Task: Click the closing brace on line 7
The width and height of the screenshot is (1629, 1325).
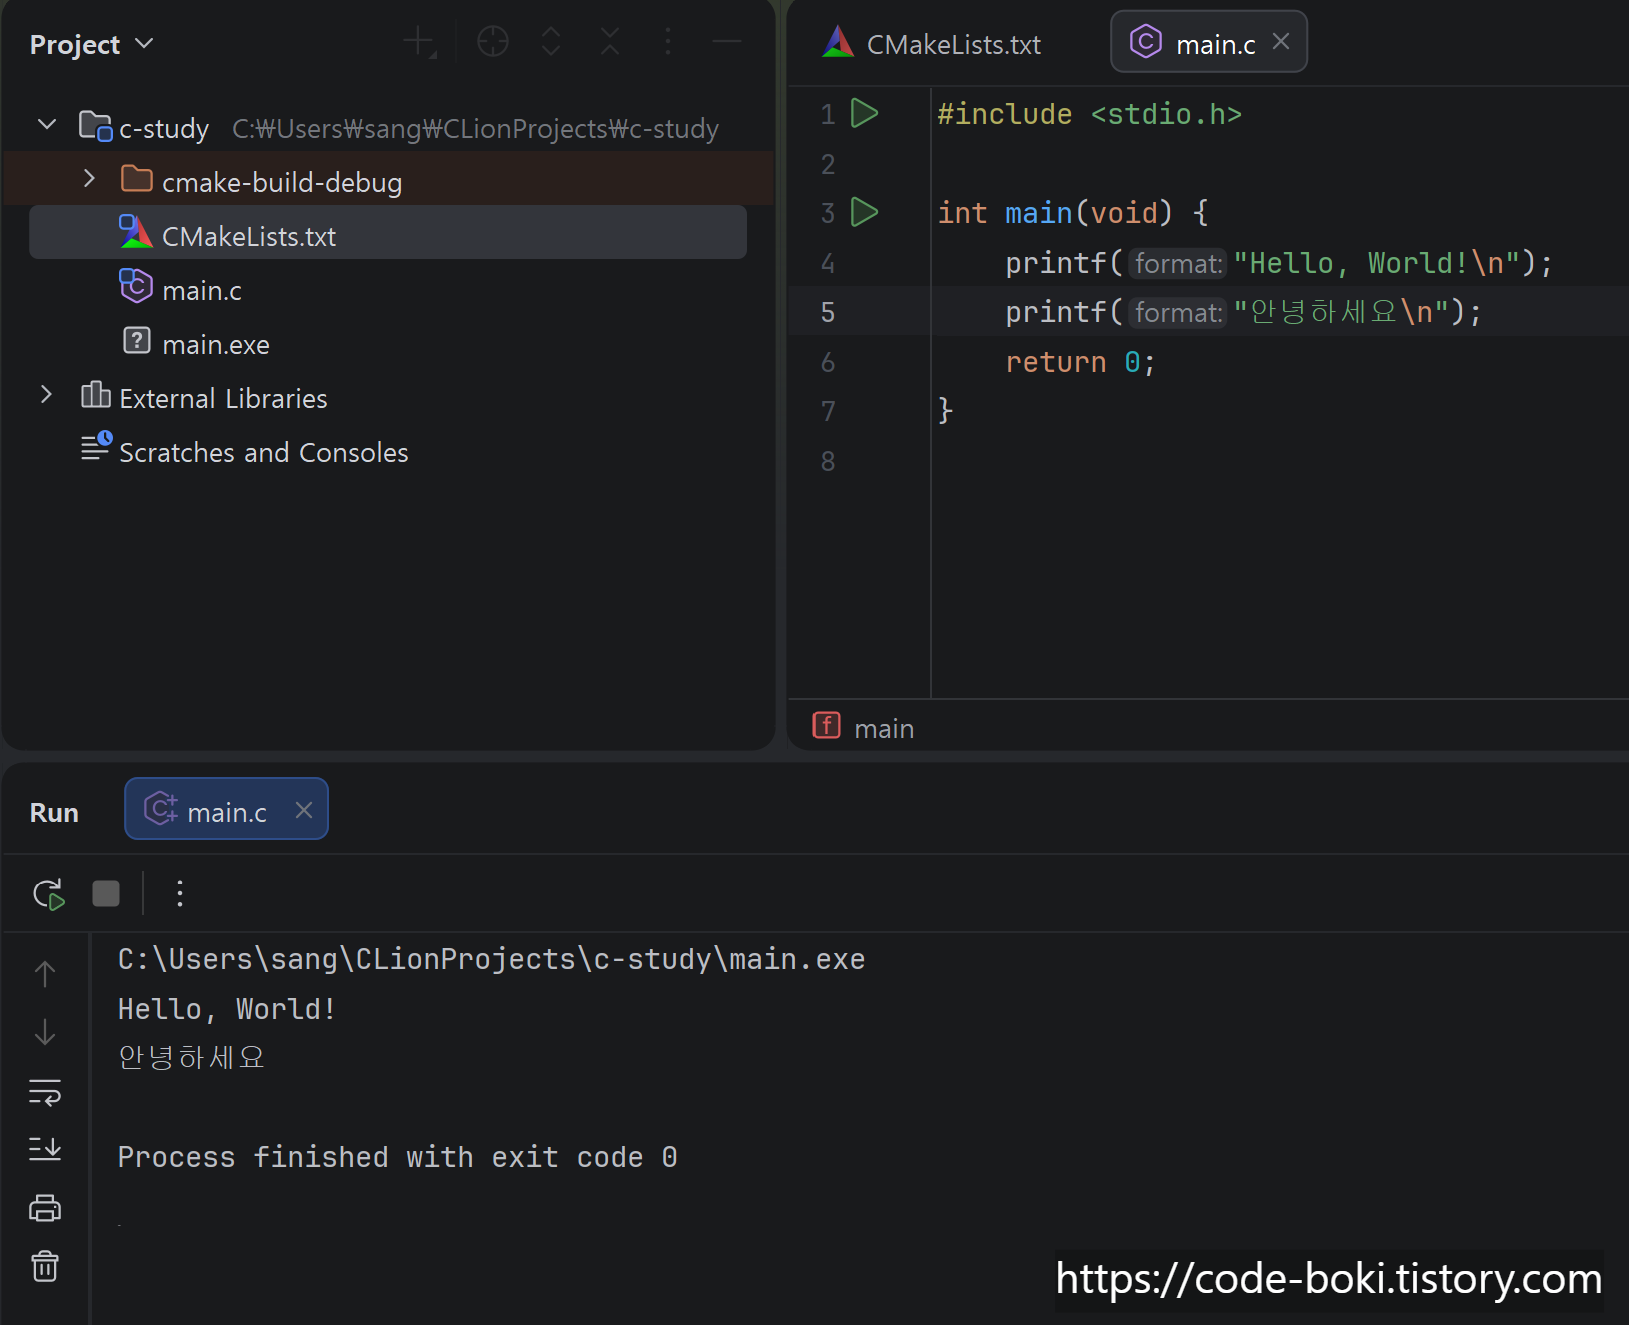Action: pos(945,411)
